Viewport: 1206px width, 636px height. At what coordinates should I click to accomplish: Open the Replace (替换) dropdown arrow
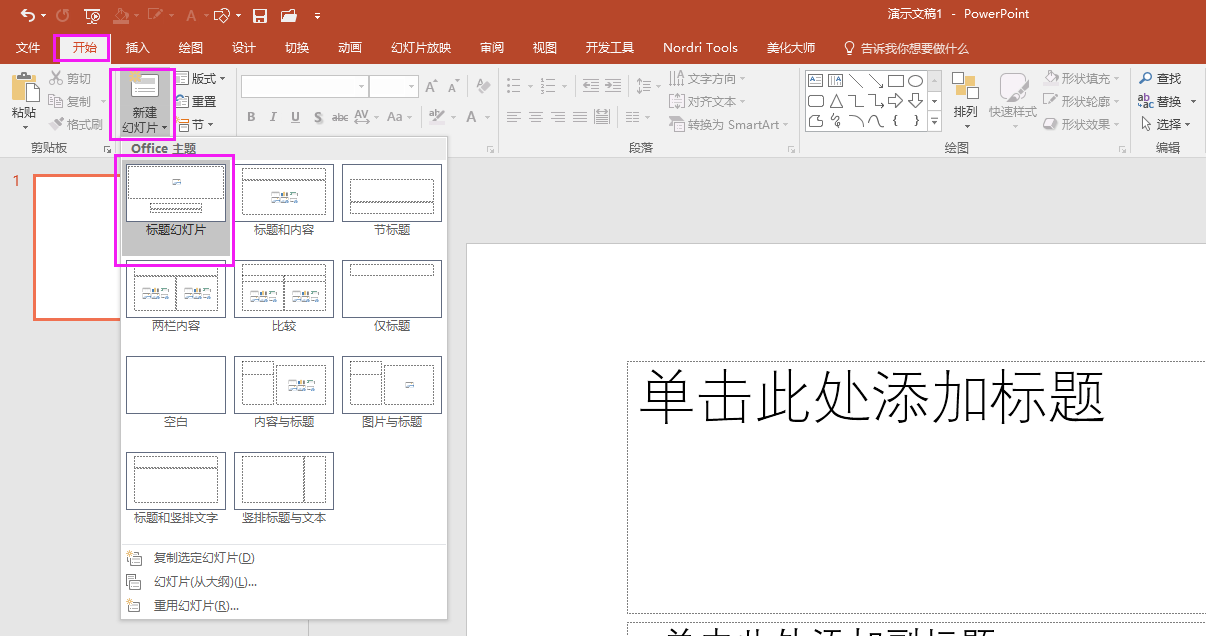coord(1193,102)
